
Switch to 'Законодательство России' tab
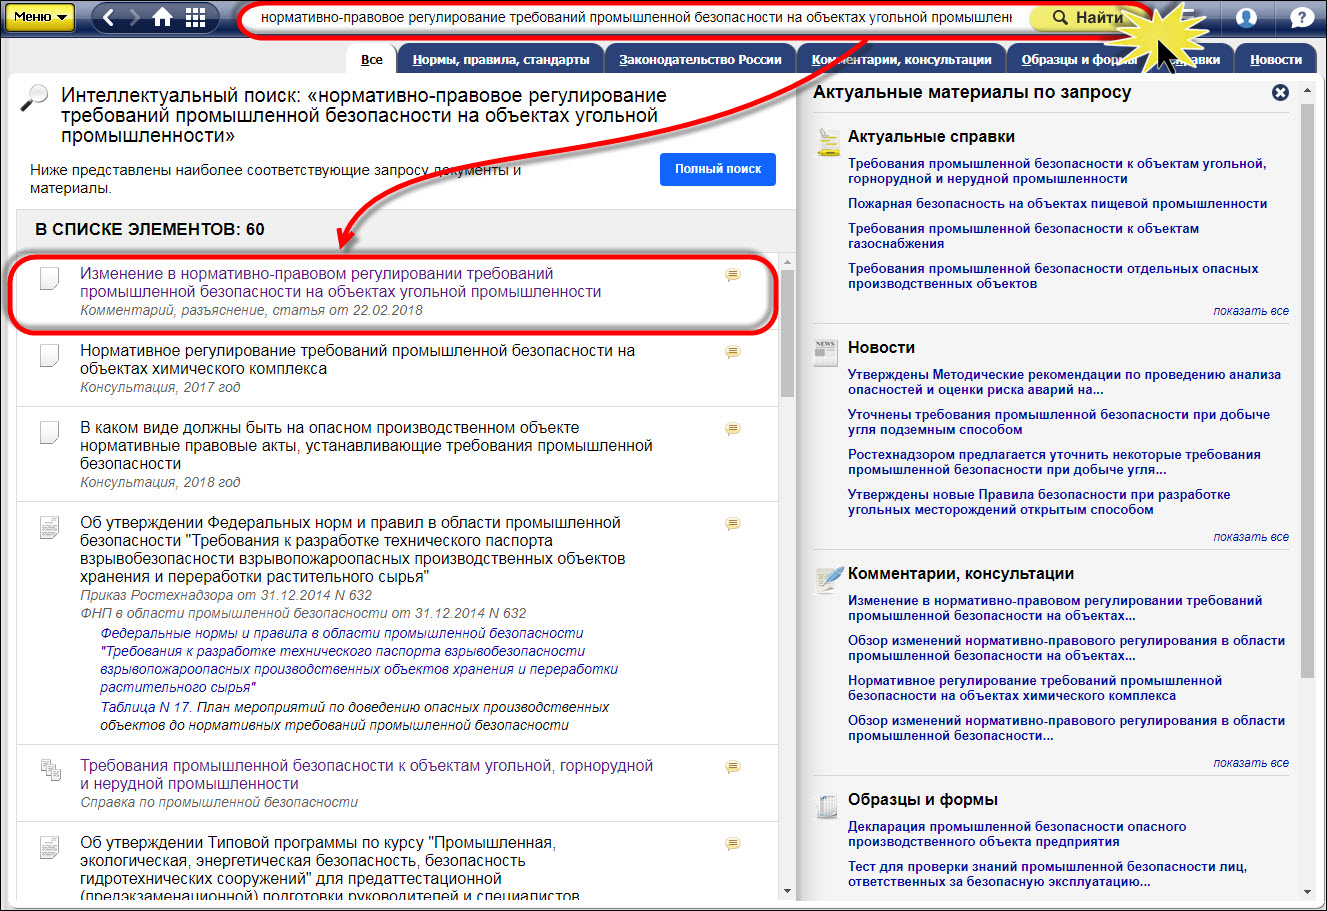tap(700, 60)
